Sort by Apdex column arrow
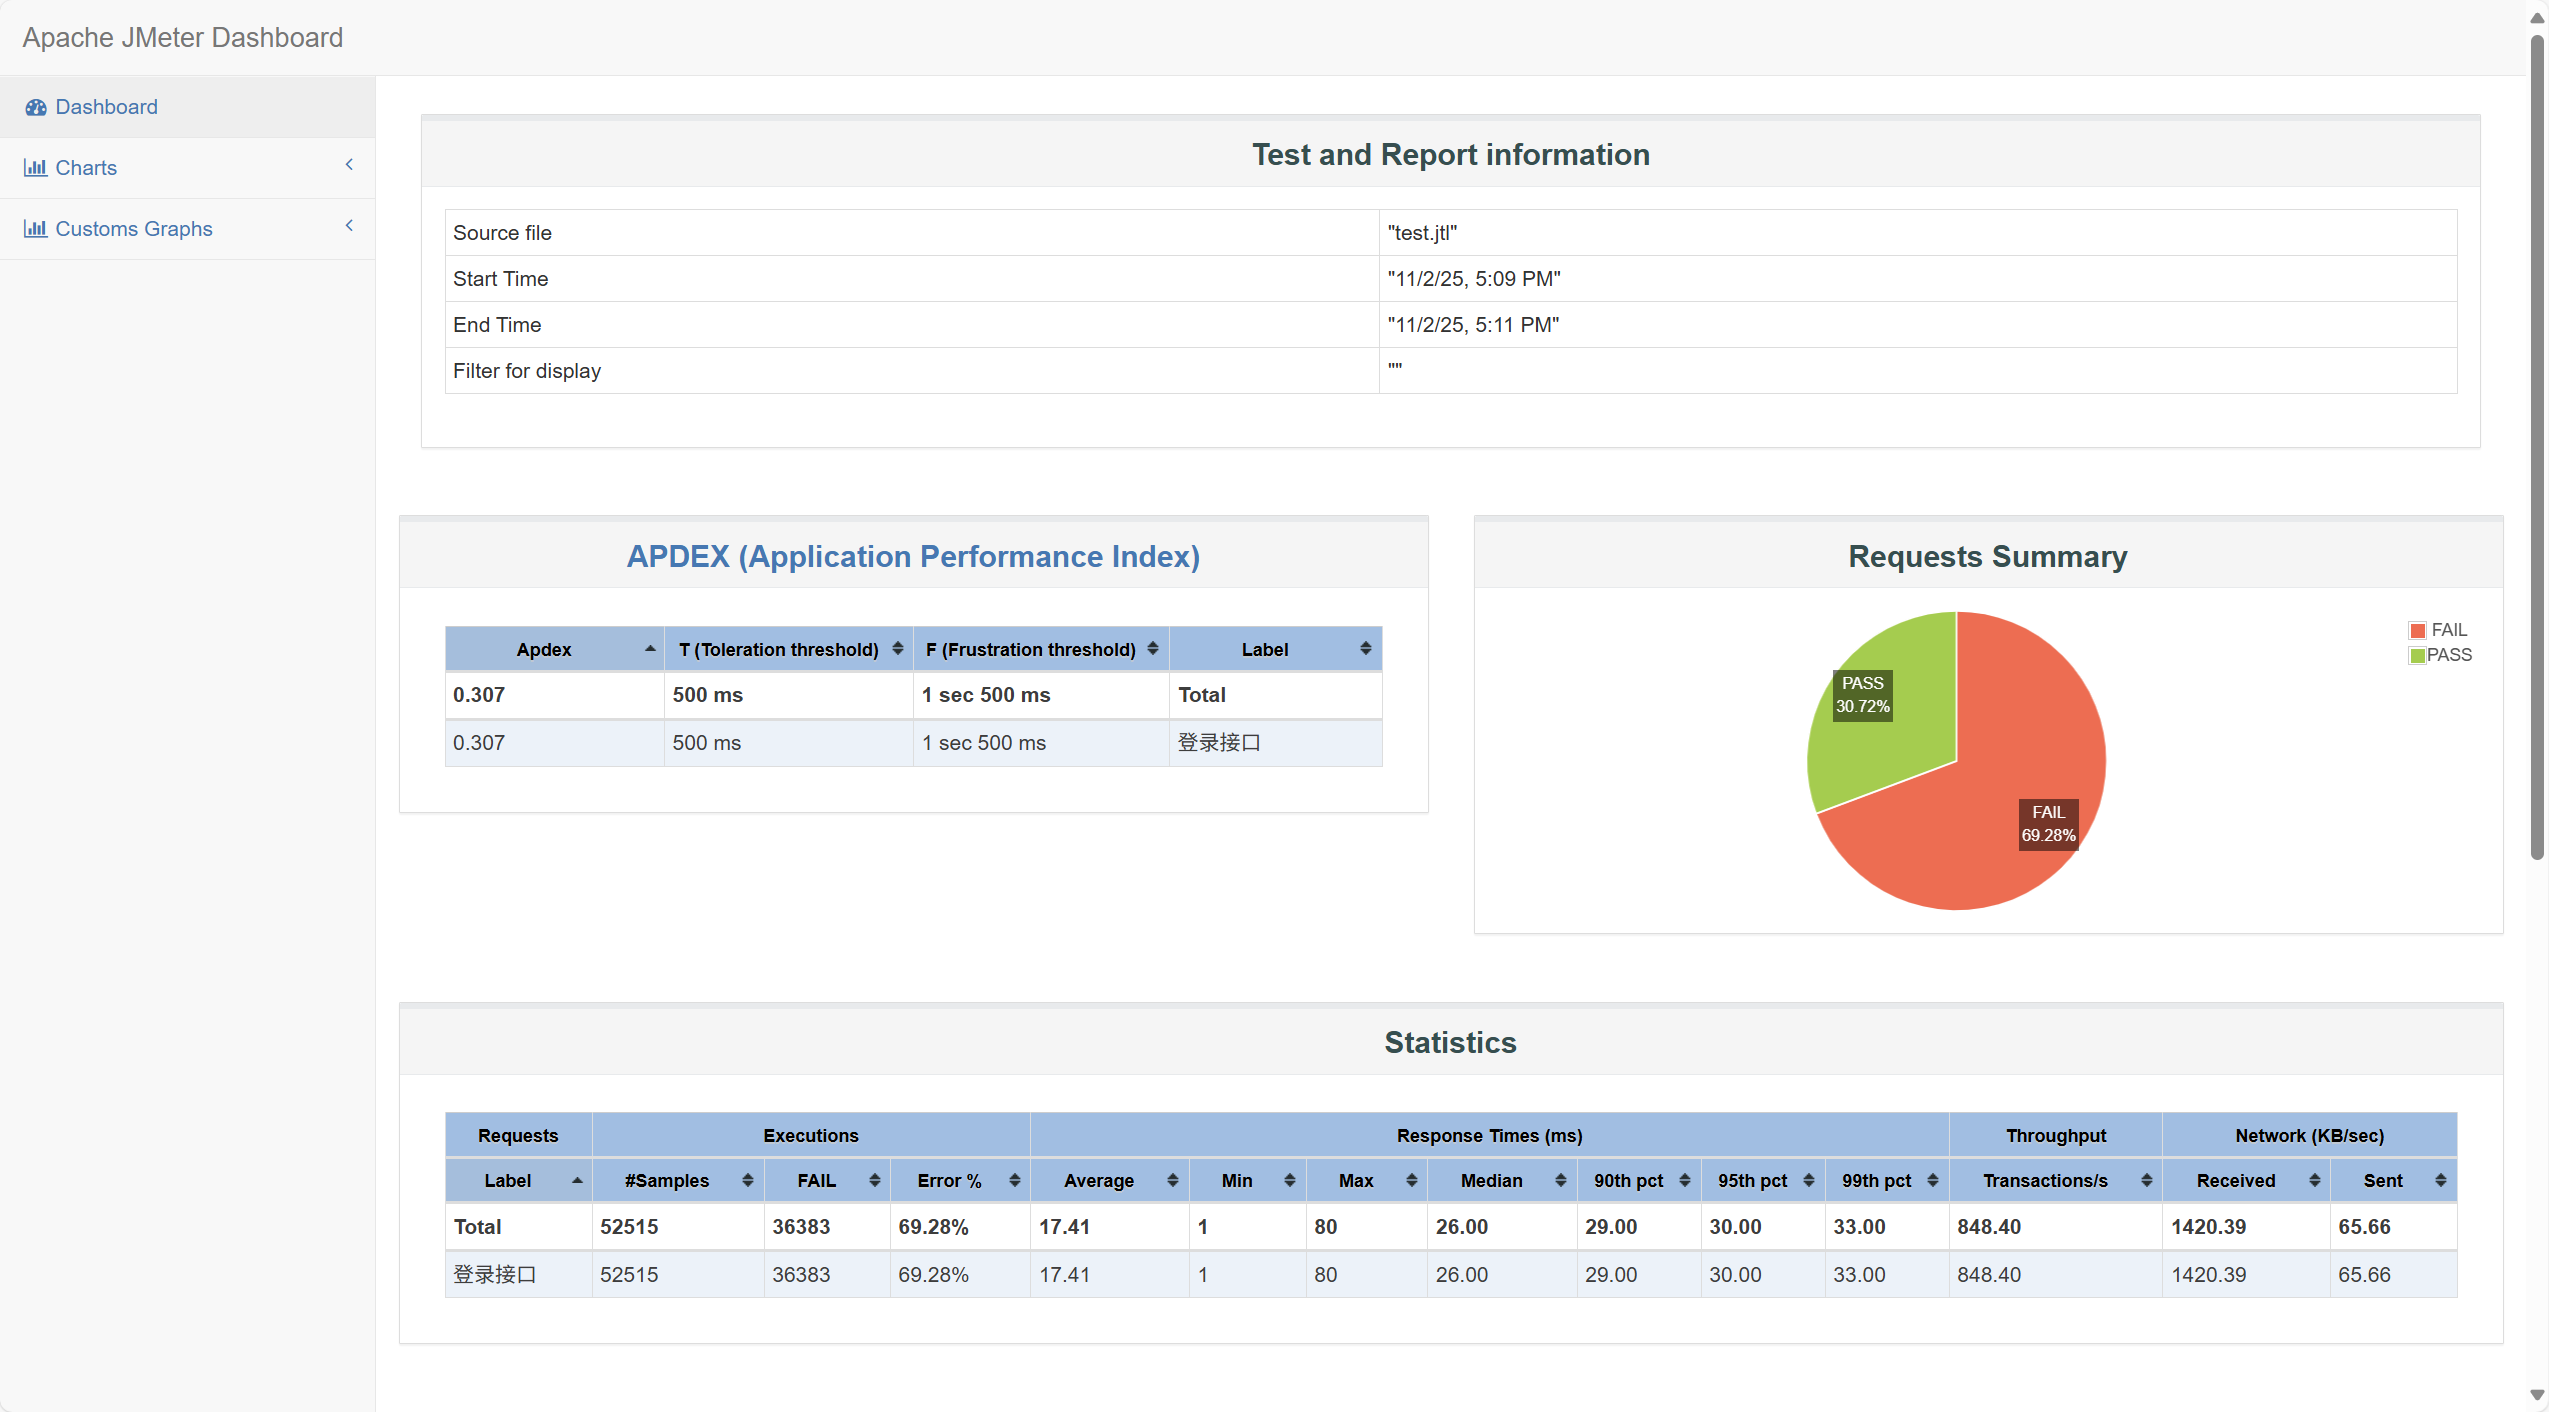Image resolution: width=2549 pixels, height=1412 pixels. click(650, 649)
